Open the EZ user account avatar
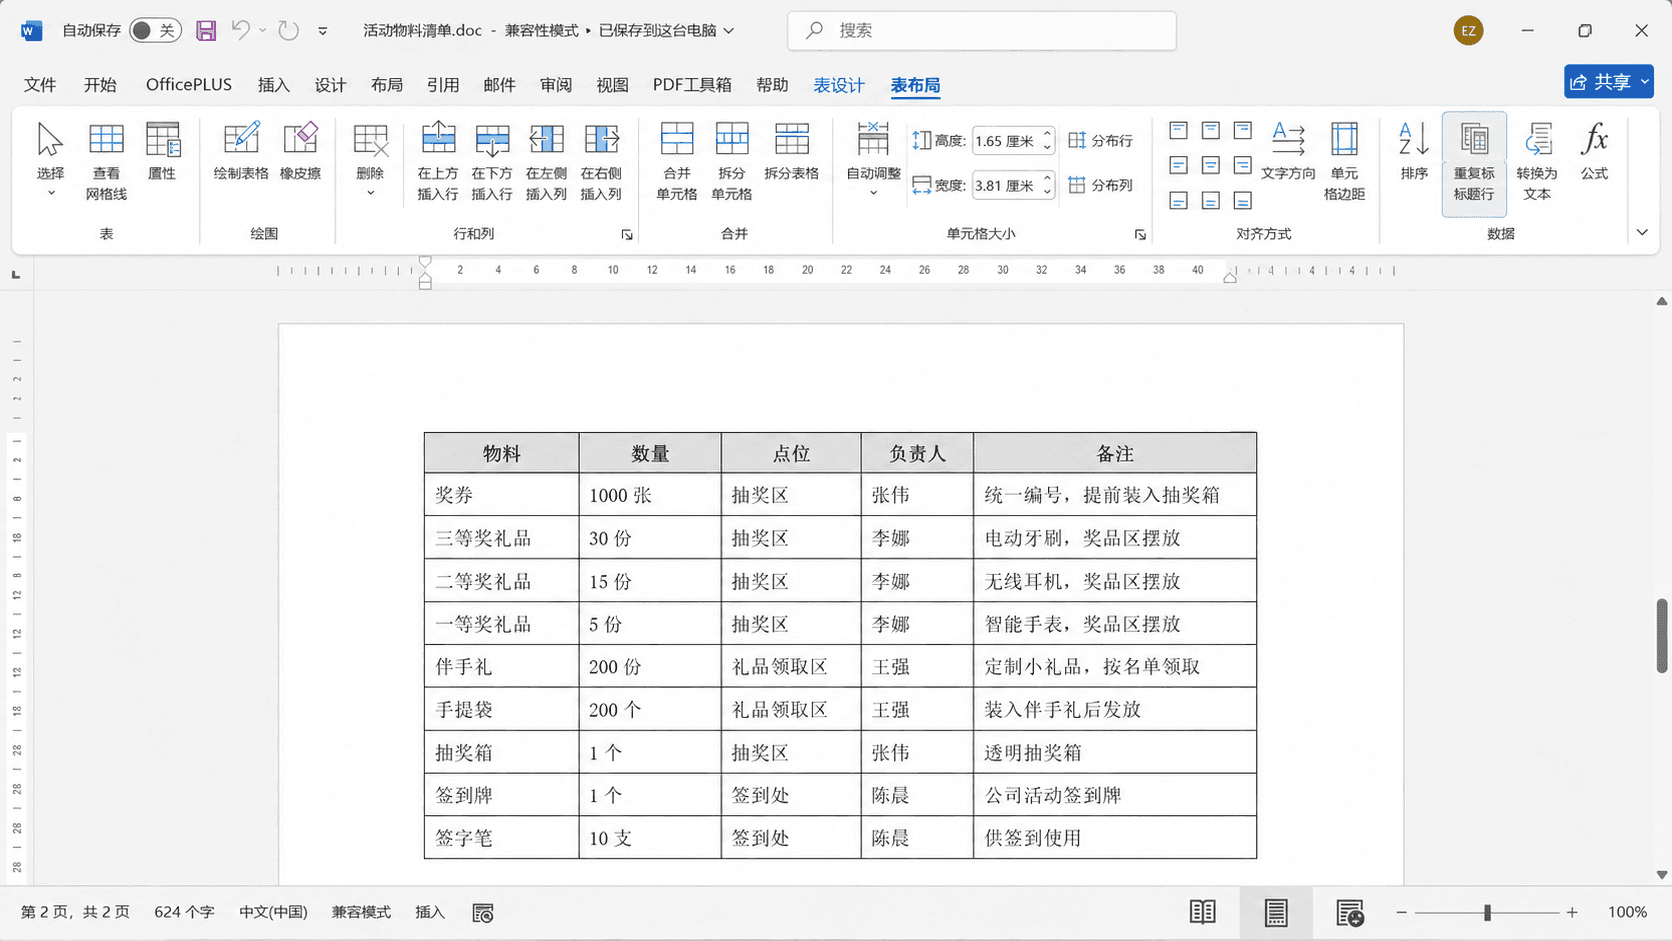The width and height of the screenshot is (1672, 941). 1468,31
